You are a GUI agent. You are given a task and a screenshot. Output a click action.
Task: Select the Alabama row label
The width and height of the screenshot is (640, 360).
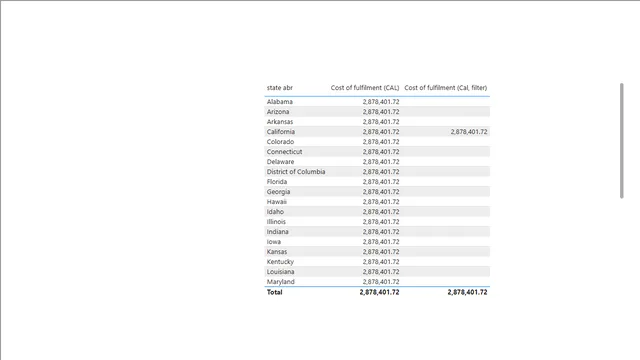(280, 102)
